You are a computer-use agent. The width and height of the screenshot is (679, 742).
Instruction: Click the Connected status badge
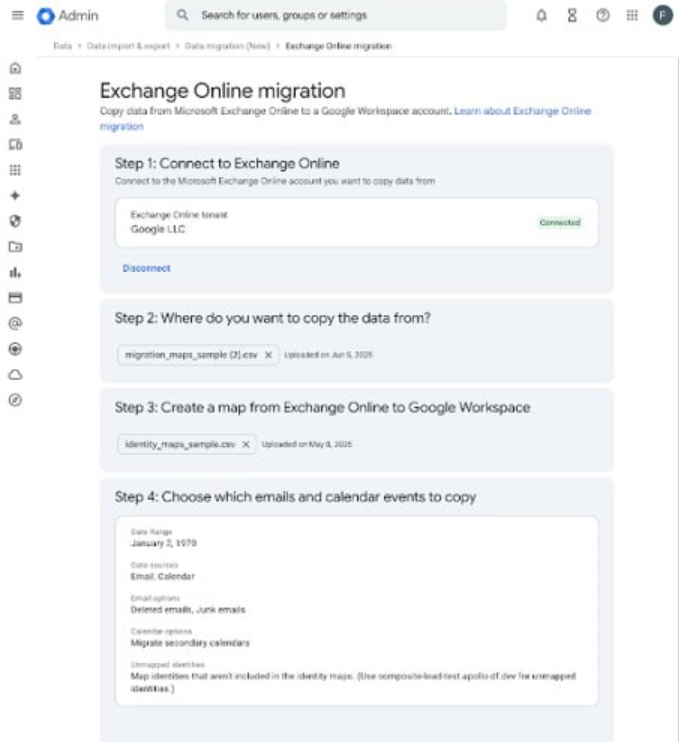click(x=560, y=222)
